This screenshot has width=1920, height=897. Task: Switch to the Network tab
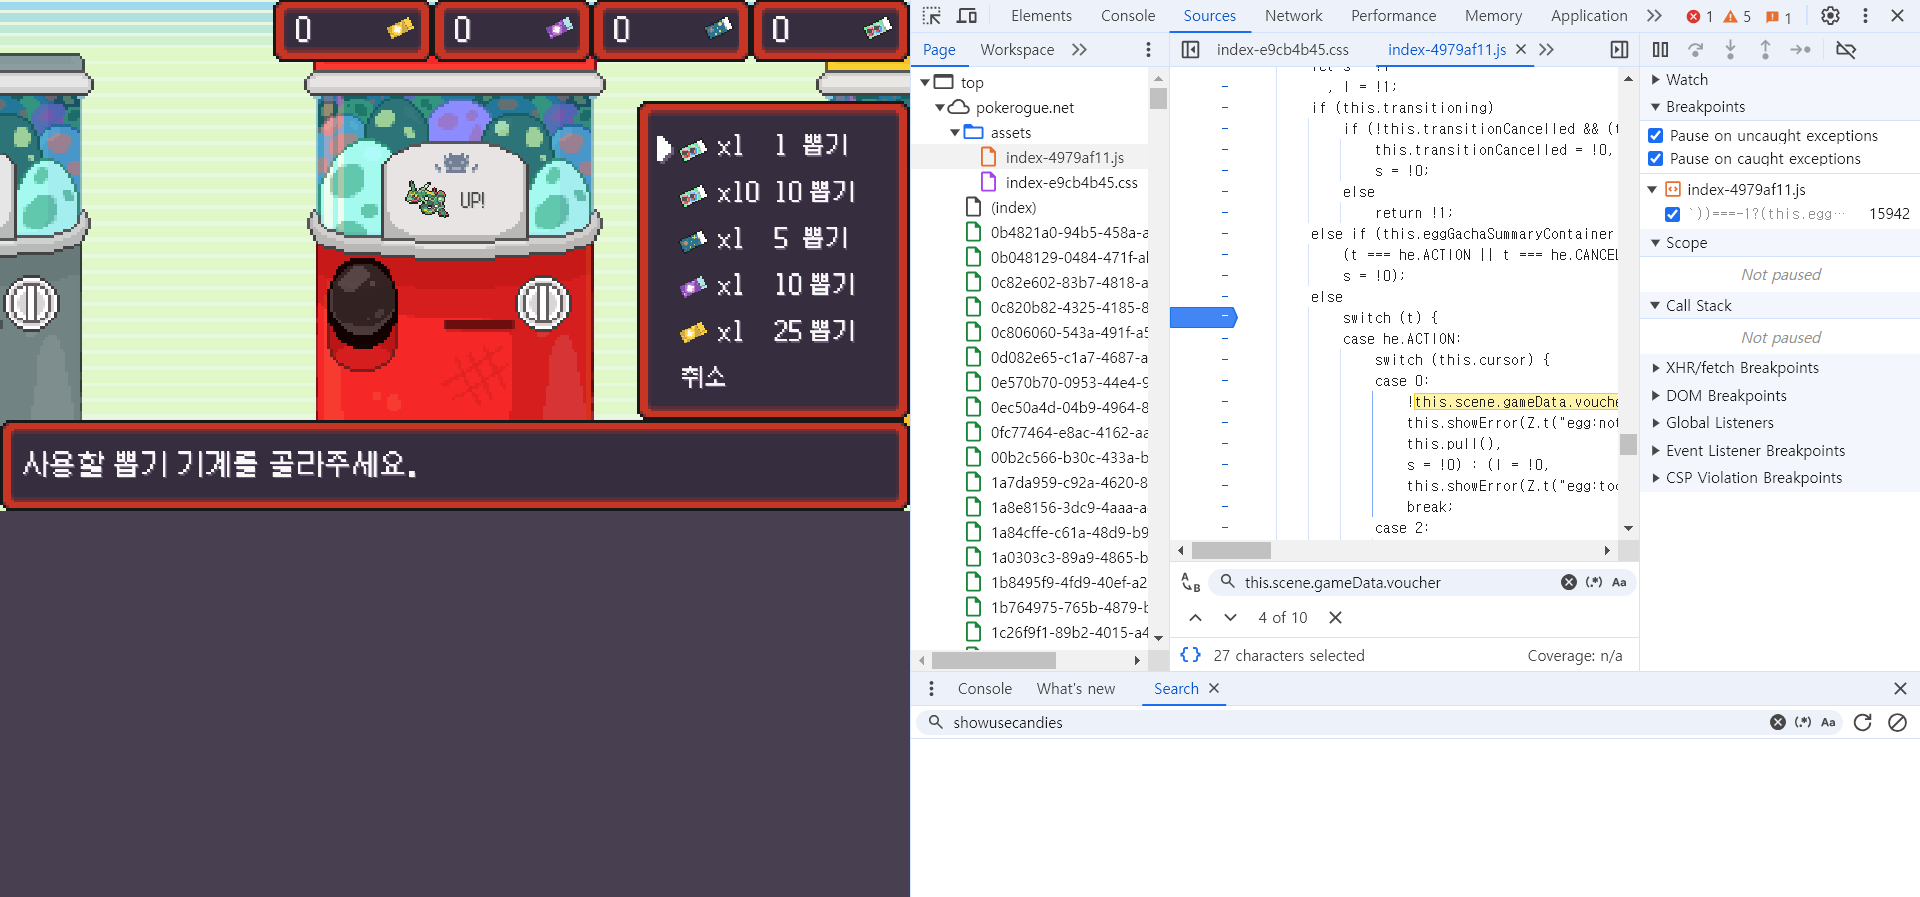coord(1293,16)
